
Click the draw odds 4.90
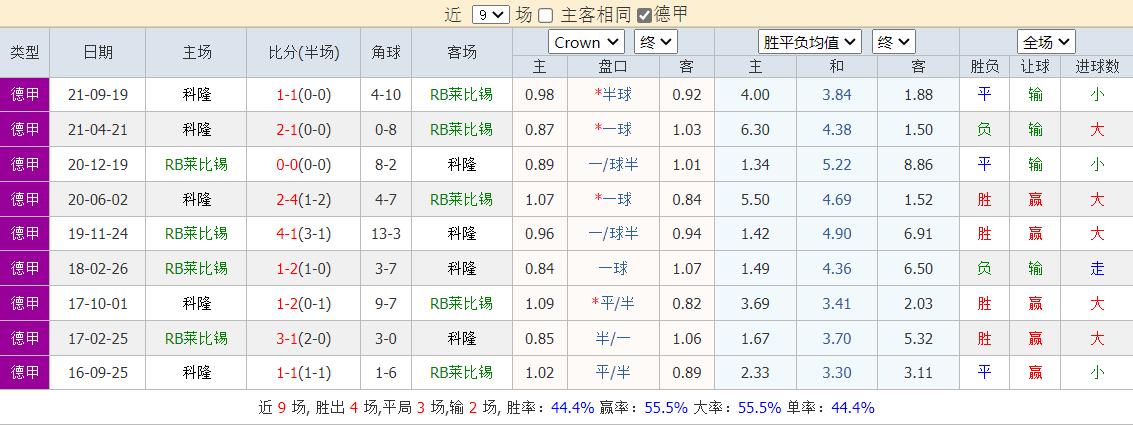pos(837,233)
